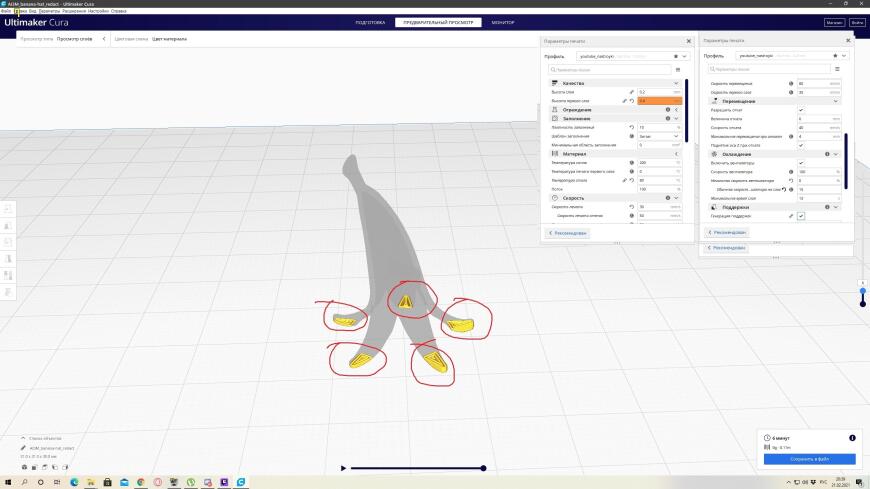Open the infill pattern Zigzag dropdown
This screenshot has width=870, height=489.
click(659, 137)
